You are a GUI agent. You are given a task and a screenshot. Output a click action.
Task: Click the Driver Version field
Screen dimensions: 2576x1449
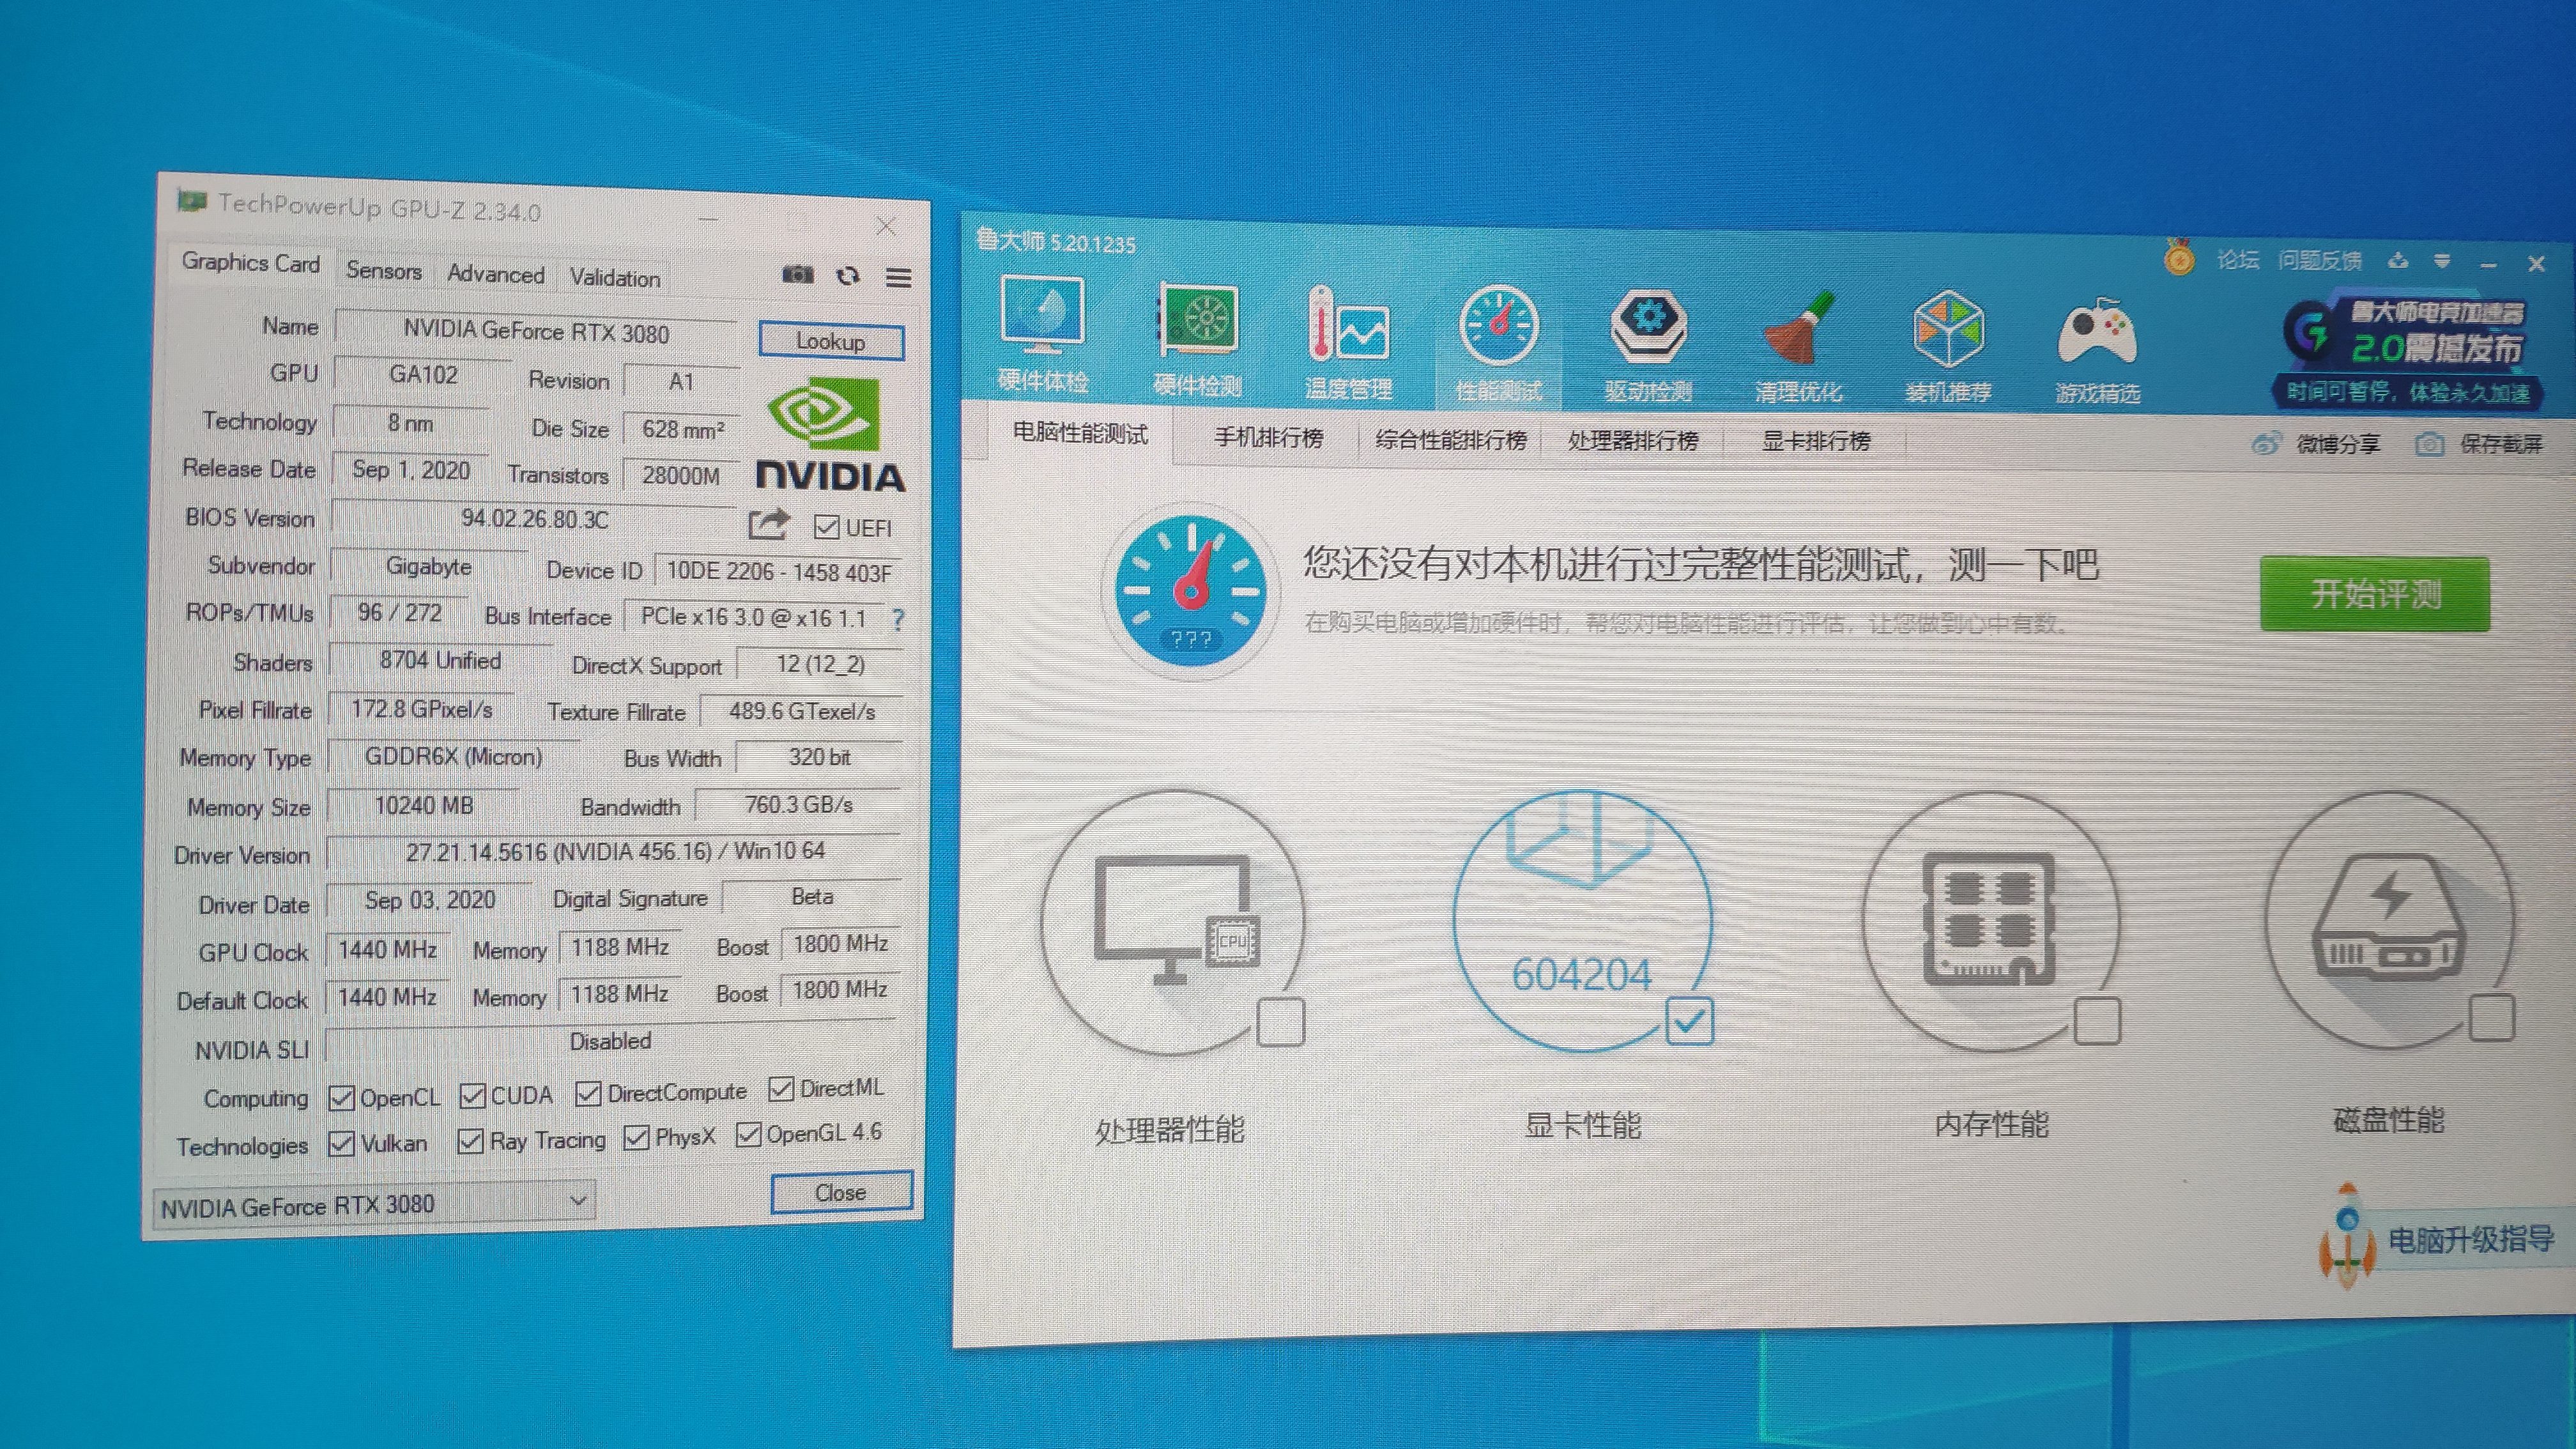pyautogui.click(x=615, y=851)
